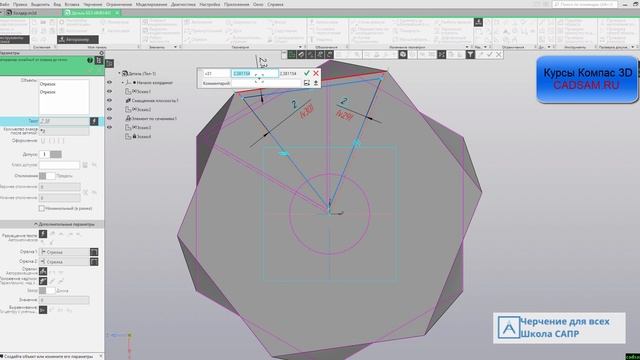This screenshot has height=360, width=640.
Task: Toggle the Отклонения / Пределы switch
Action: (x=47, y=176)
